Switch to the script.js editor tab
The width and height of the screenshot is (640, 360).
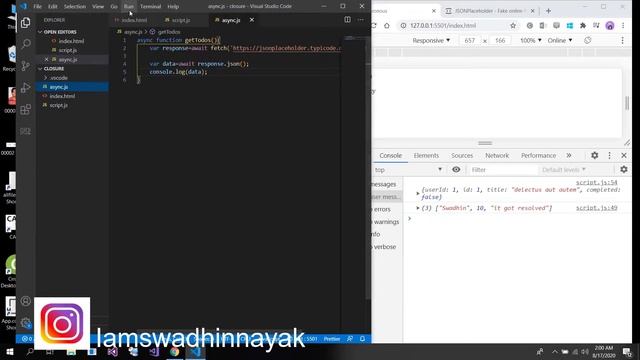coord(181,20)
